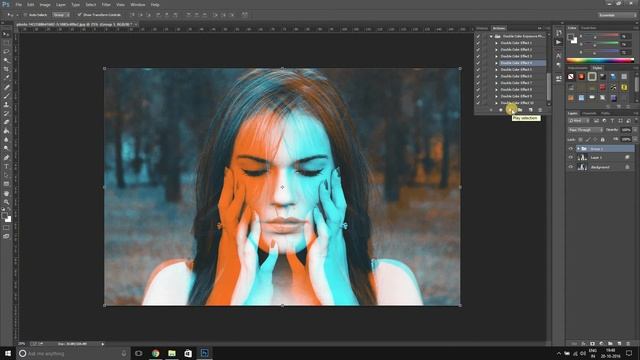Select the Horizontal Type tool
The height and width of the screenshot is (360, 640).
(6, 167)
